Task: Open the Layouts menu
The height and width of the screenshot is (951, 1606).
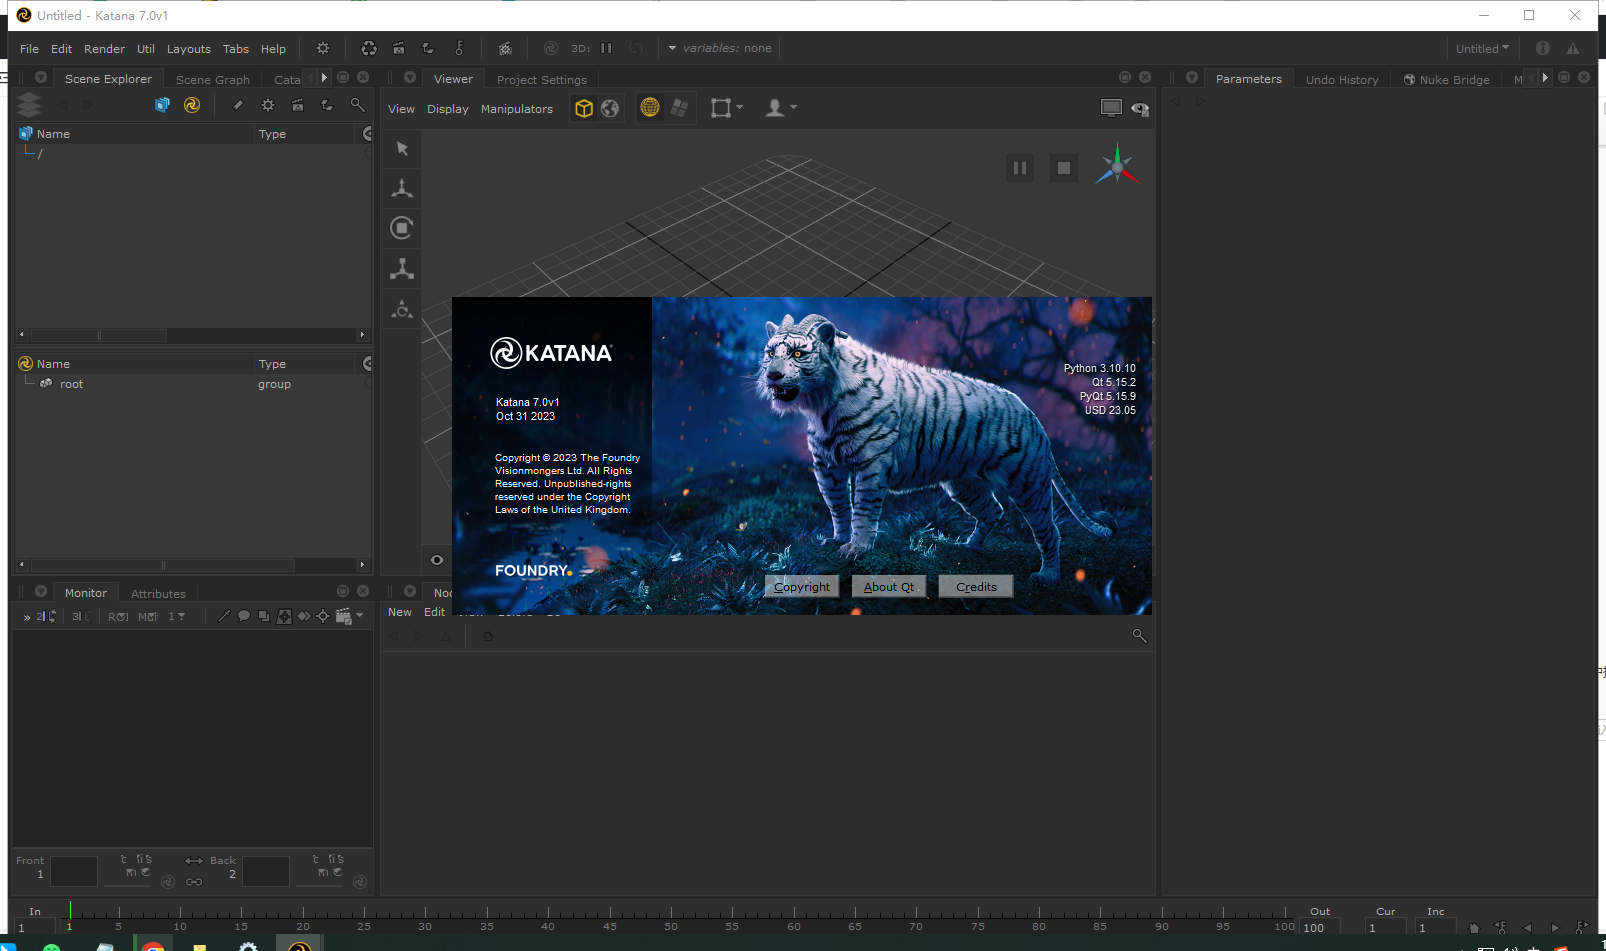Action: [x=188, y=49]
